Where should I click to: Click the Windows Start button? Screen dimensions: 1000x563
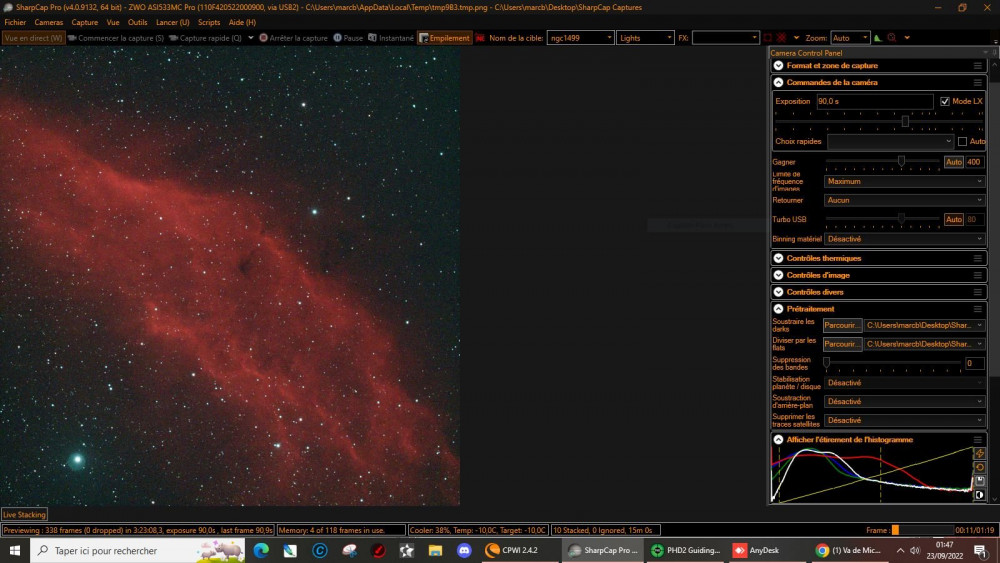(x=15, y=550)
